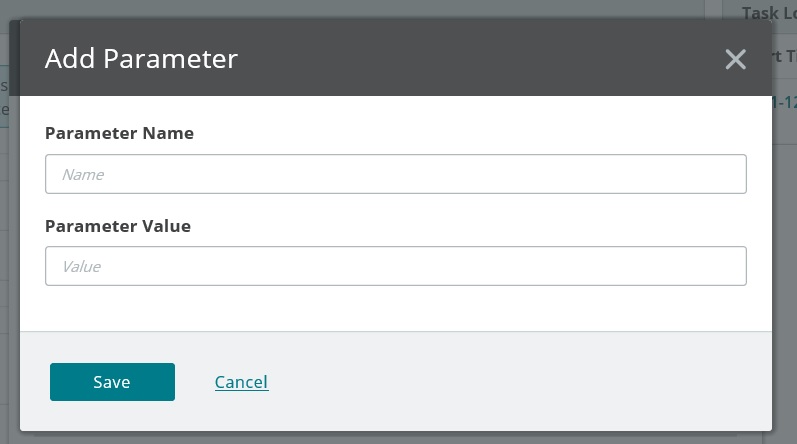Click the "Value" placeholder text
797x444 pixels.
point(81,266)
